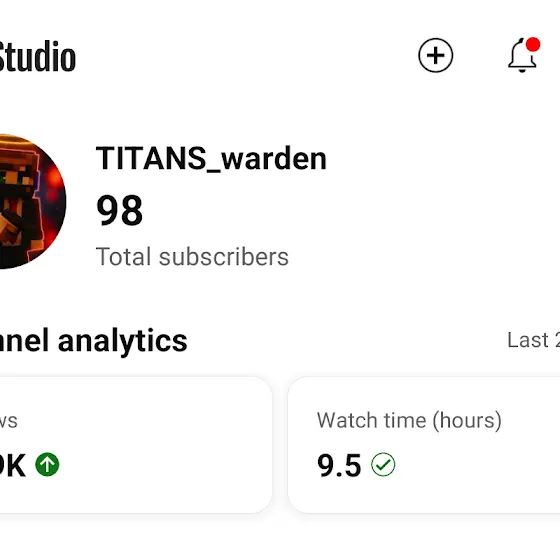This screenshot has width=560, height=560.
Task: Click the Watch time (hours) label
Action: tap(409, 421)
